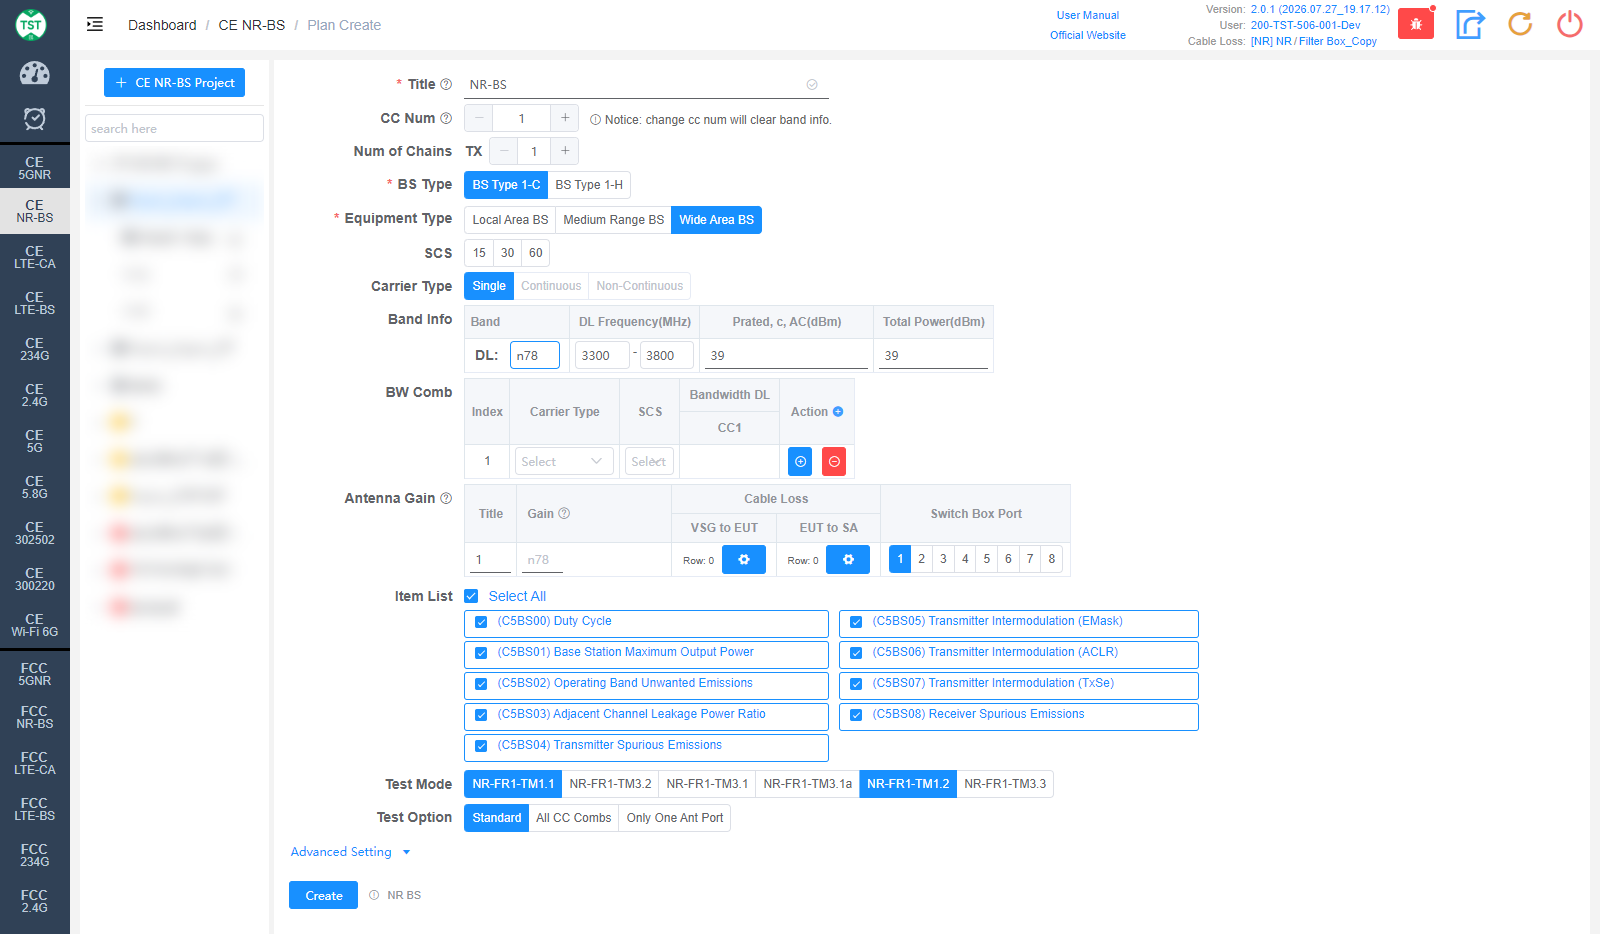1600x934 pixels.
Task: Go to Dashboard breadcrumb
Action: tap(162, 25)
